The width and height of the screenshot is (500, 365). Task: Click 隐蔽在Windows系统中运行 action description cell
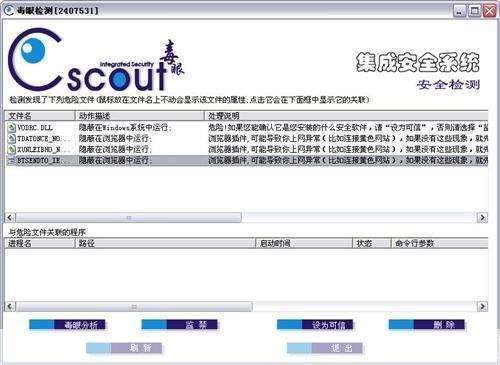(x=125, y=127)
